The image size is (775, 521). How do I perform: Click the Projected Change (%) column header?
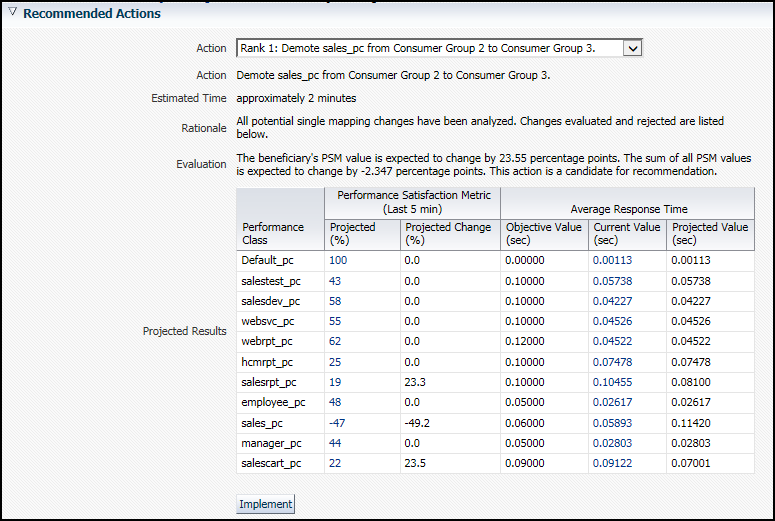[x=448, y=233]
